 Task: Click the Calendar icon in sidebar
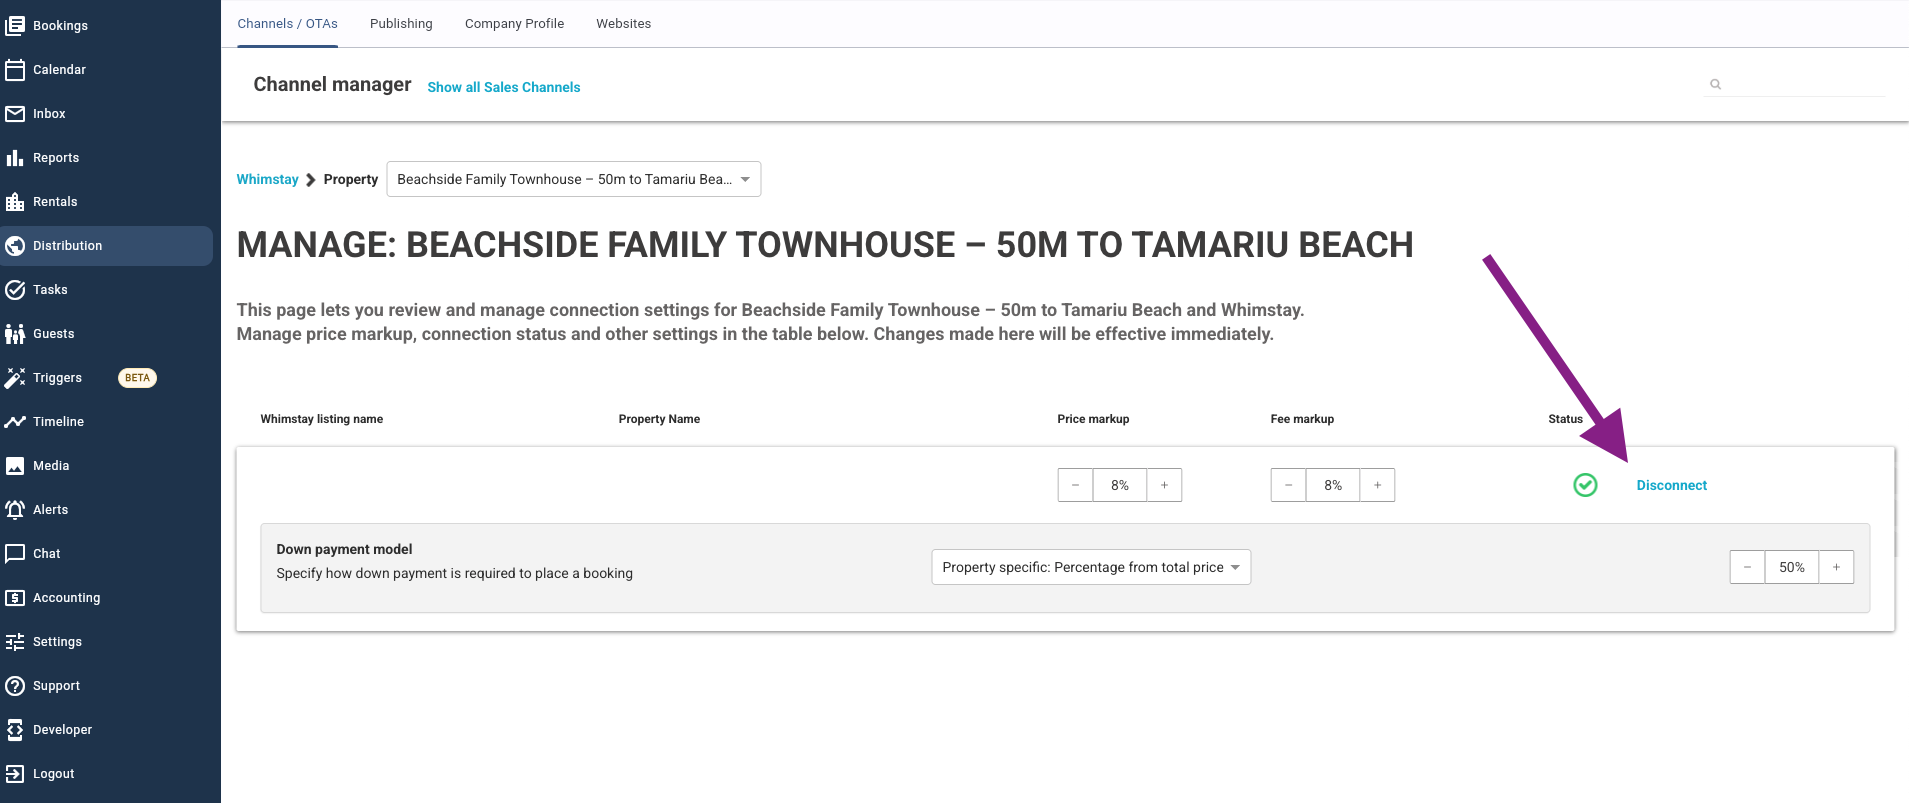tap(15, 70)
